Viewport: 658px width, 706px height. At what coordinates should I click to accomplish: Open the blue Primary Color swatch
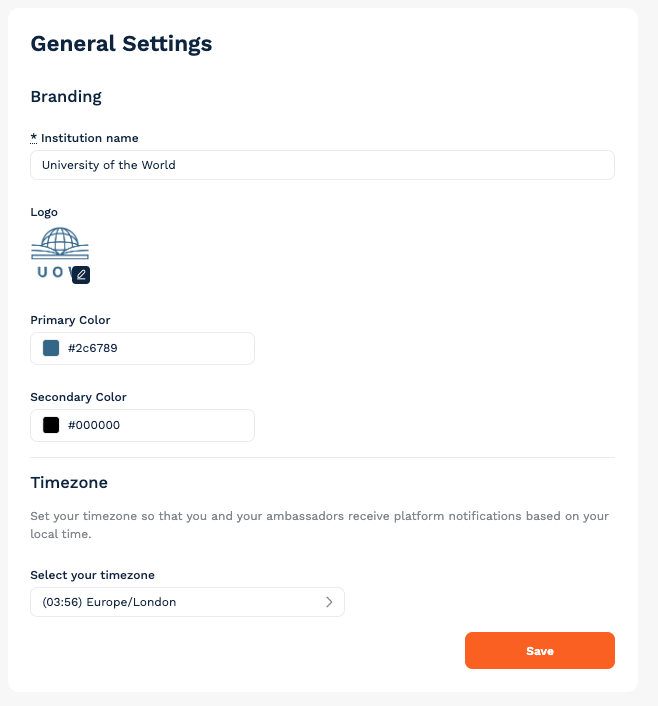[51, 348]
